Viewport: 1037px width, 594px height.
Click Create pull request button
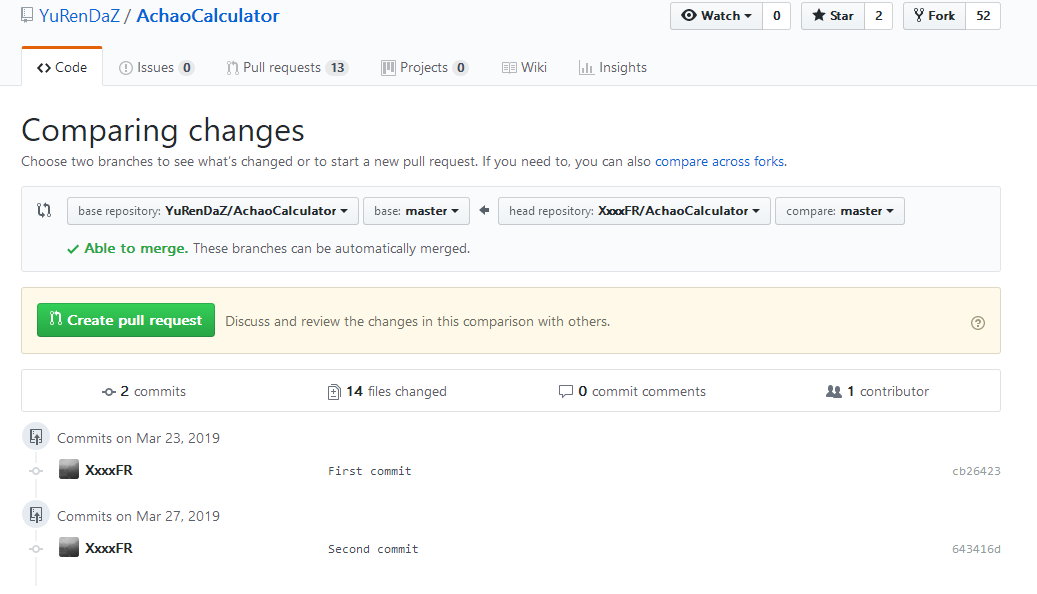tap(126, 320)
